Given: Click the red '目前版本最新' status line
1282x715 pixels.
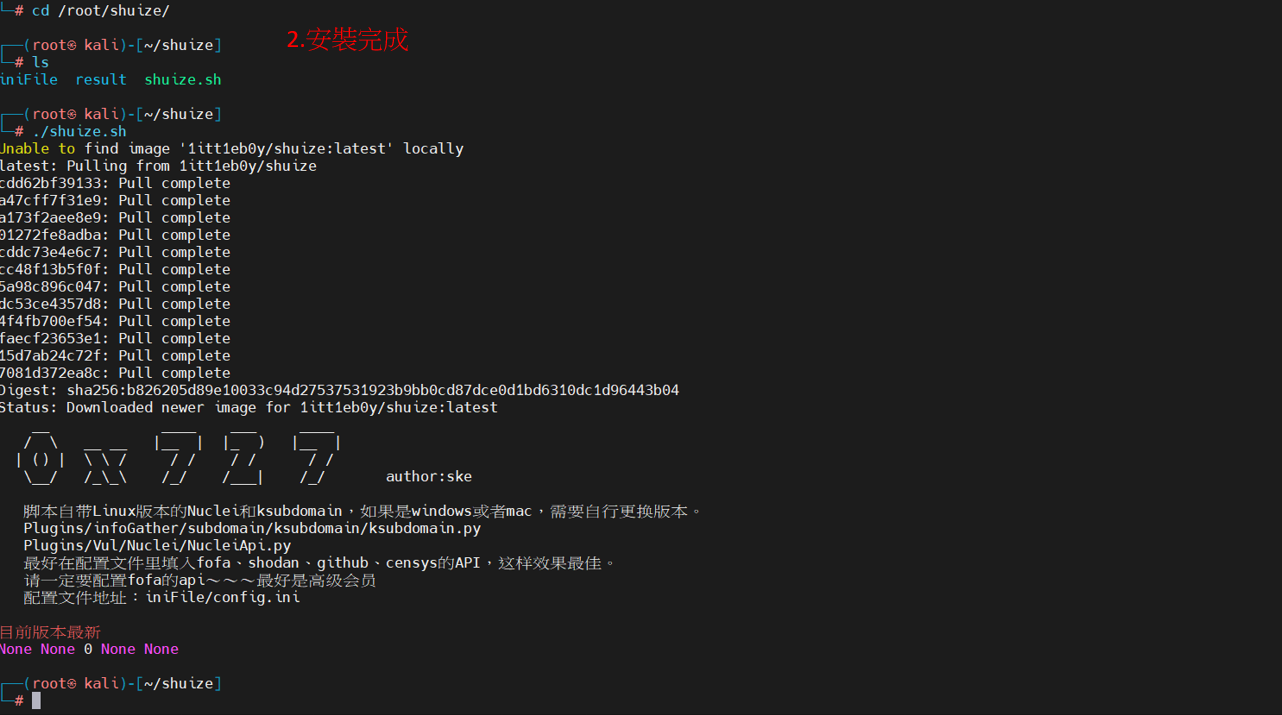Looking at the screenshot, I should point(50,632).
